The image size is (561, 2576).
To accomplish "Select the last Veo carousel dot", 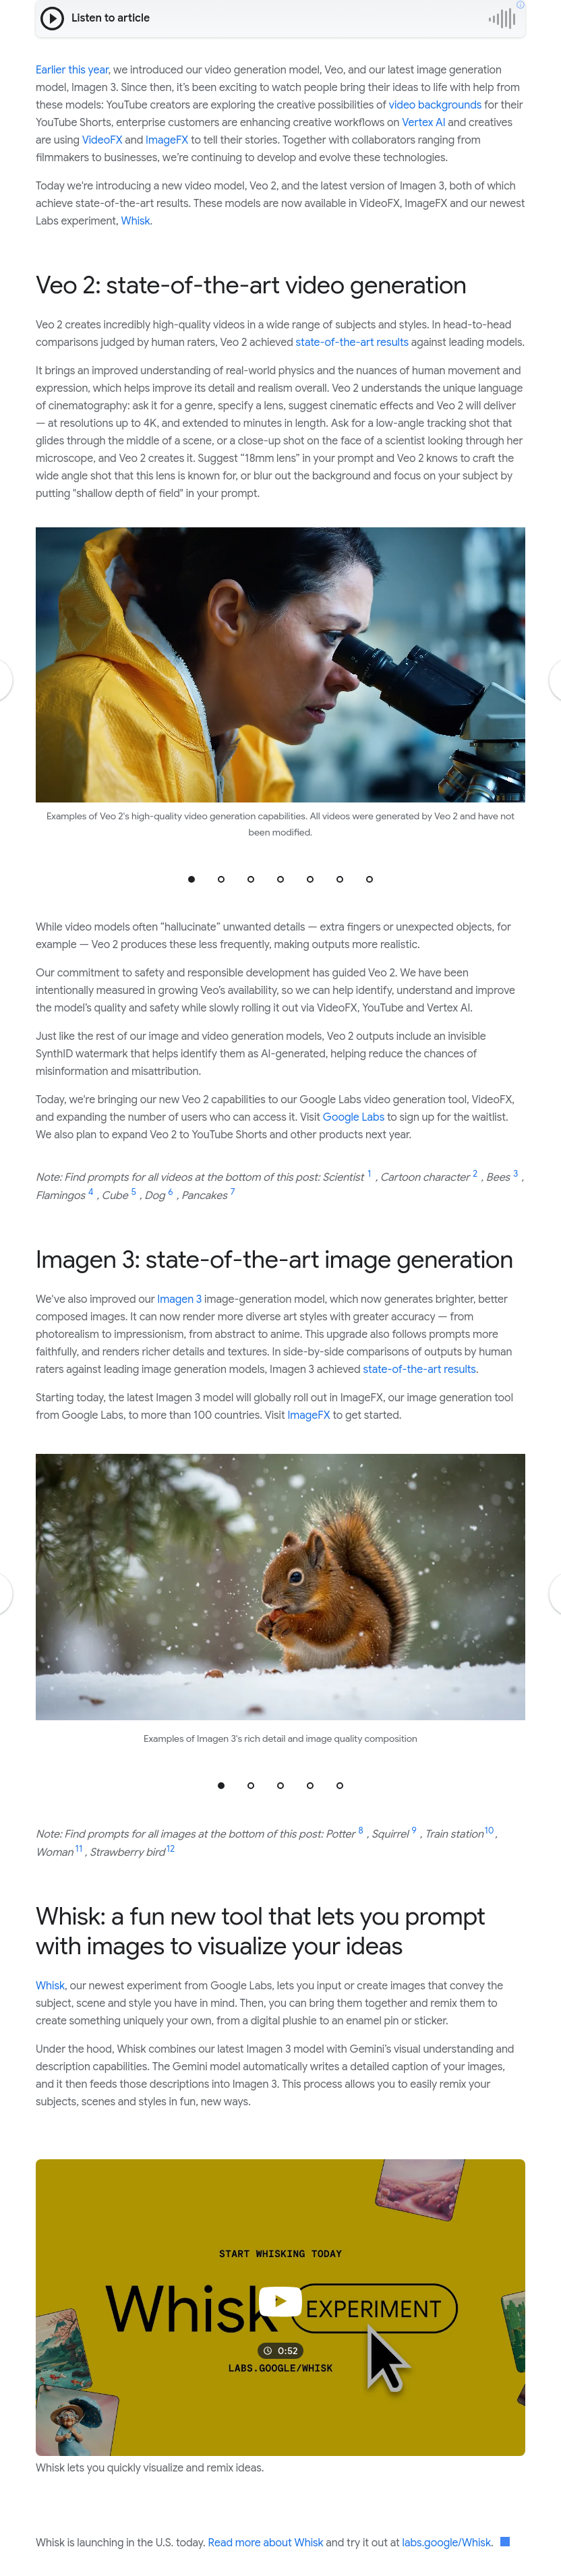I will (x=369, y=879).
